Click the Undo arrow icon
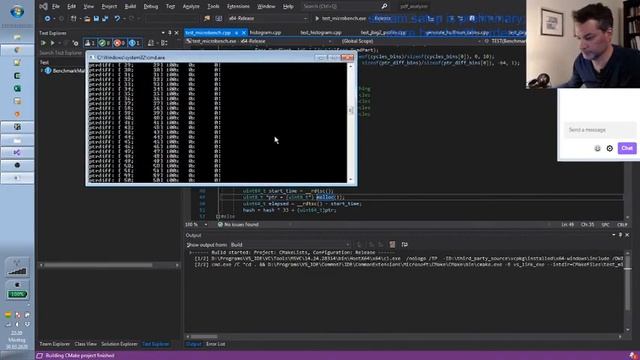The image size is (640, 360). pyautogui.click(x=118, y=18)
